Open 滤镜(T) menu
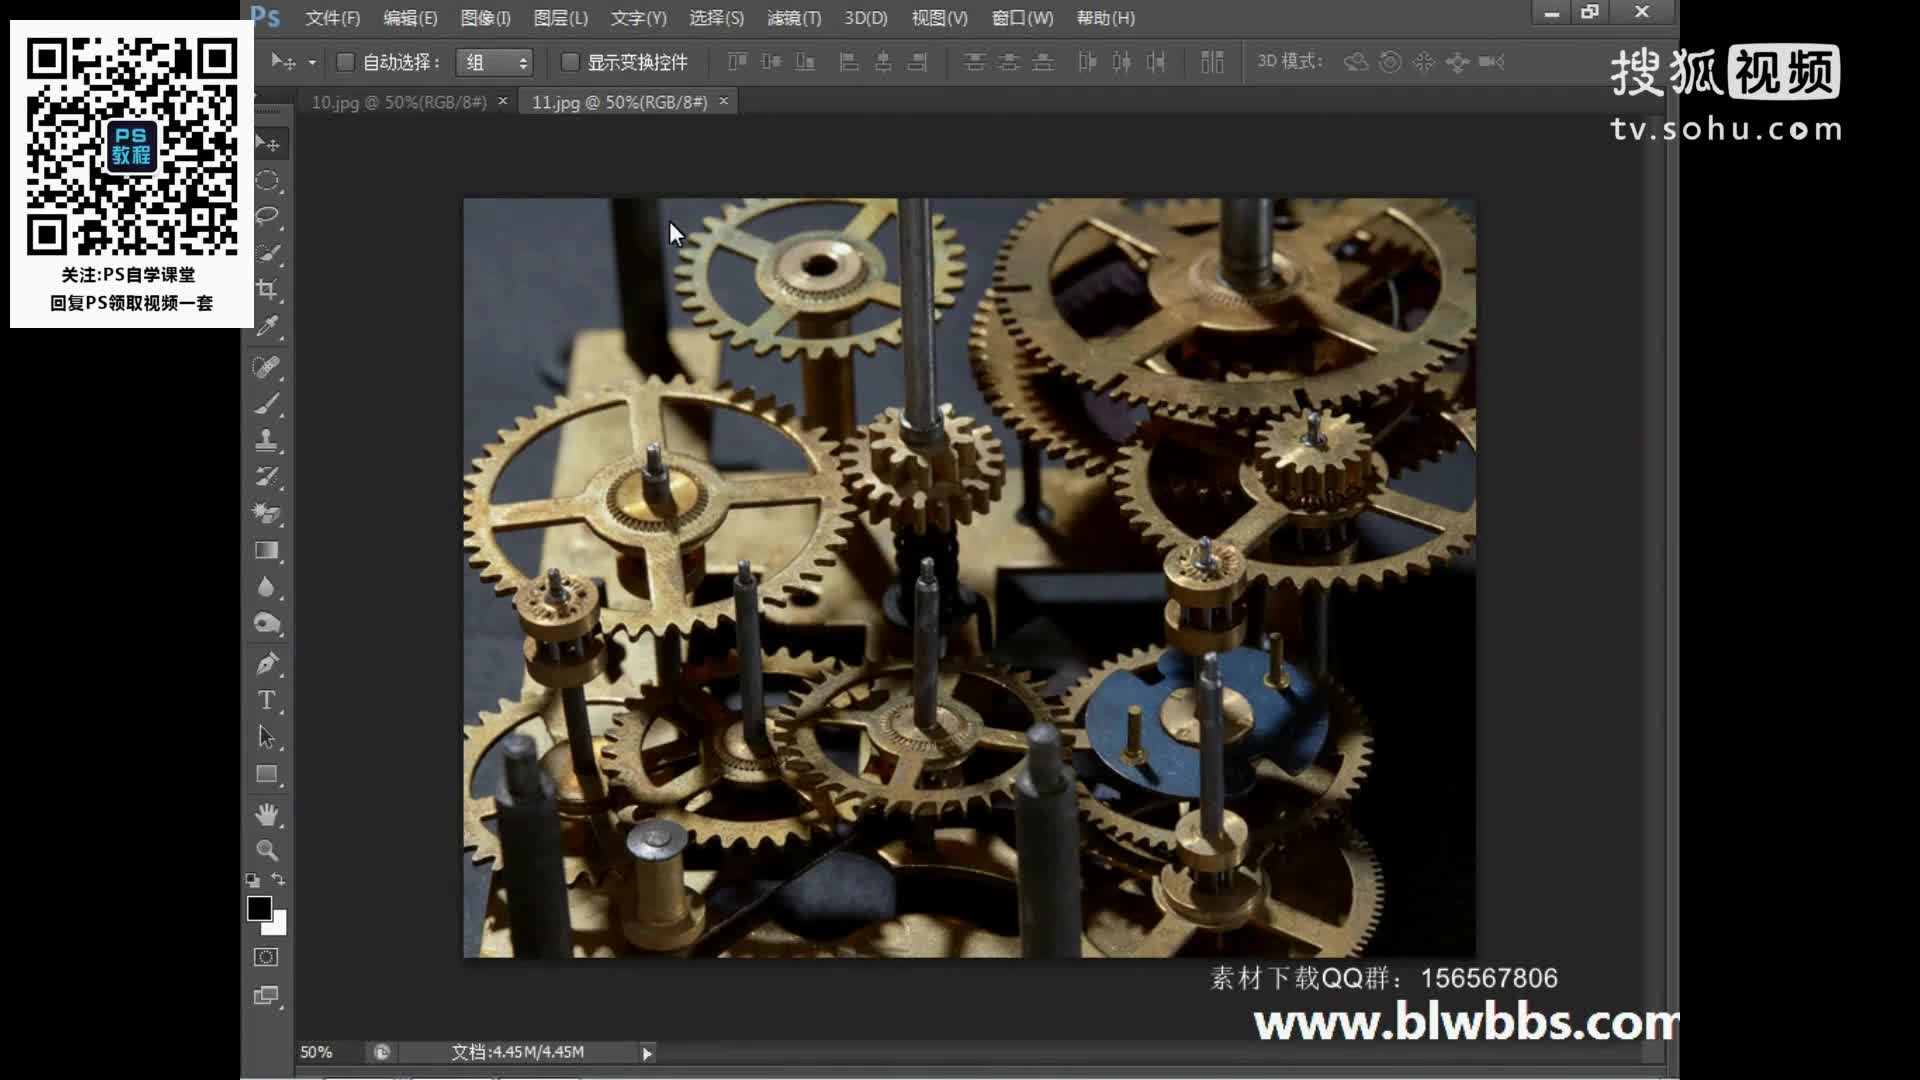This screenshot has height=1080, width=1920. 791,17
